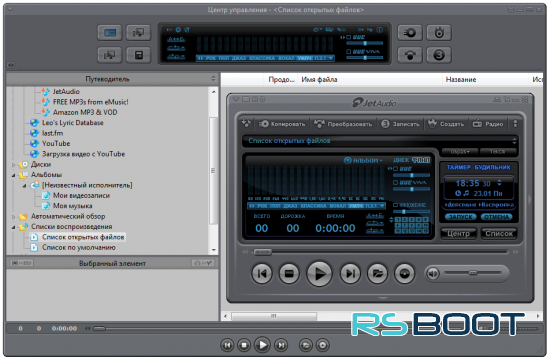Click the JetAudio playback seek bar
The width and height of the screenshot is (550, 361).
[381, 252]
